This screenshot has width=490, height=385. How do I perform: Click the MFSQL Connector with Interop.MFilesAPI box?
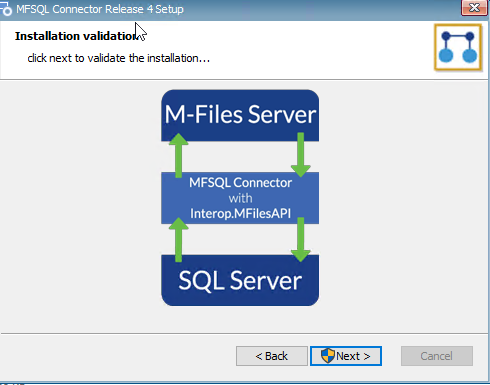pos(240,198)
